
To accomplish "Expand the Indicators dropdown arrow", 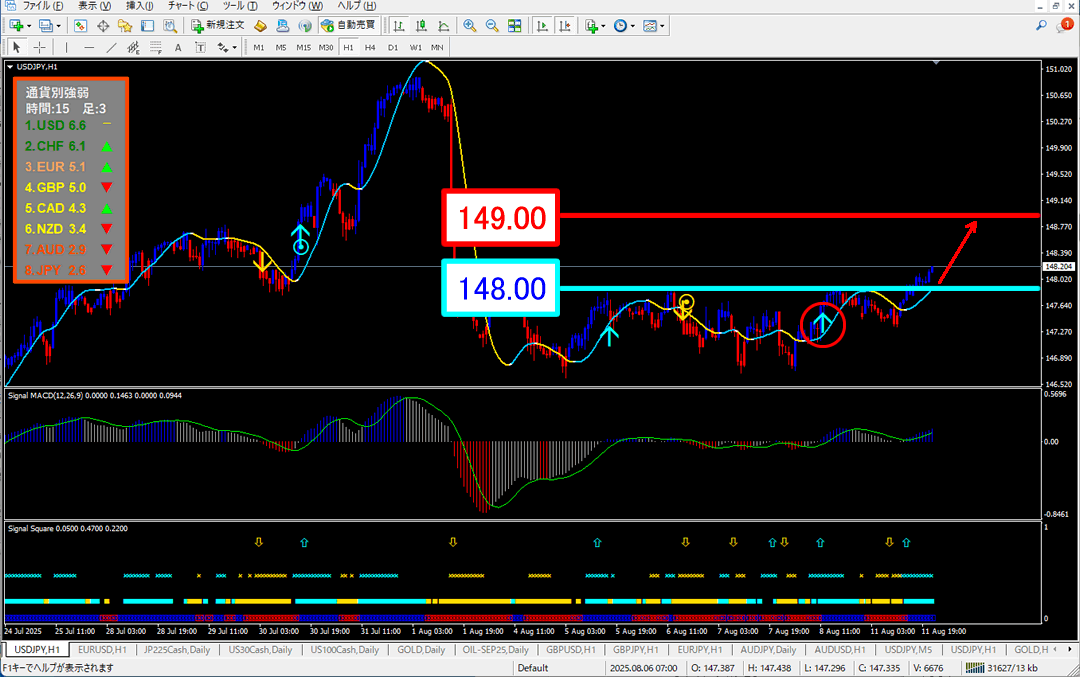I will tap(603, 26).
